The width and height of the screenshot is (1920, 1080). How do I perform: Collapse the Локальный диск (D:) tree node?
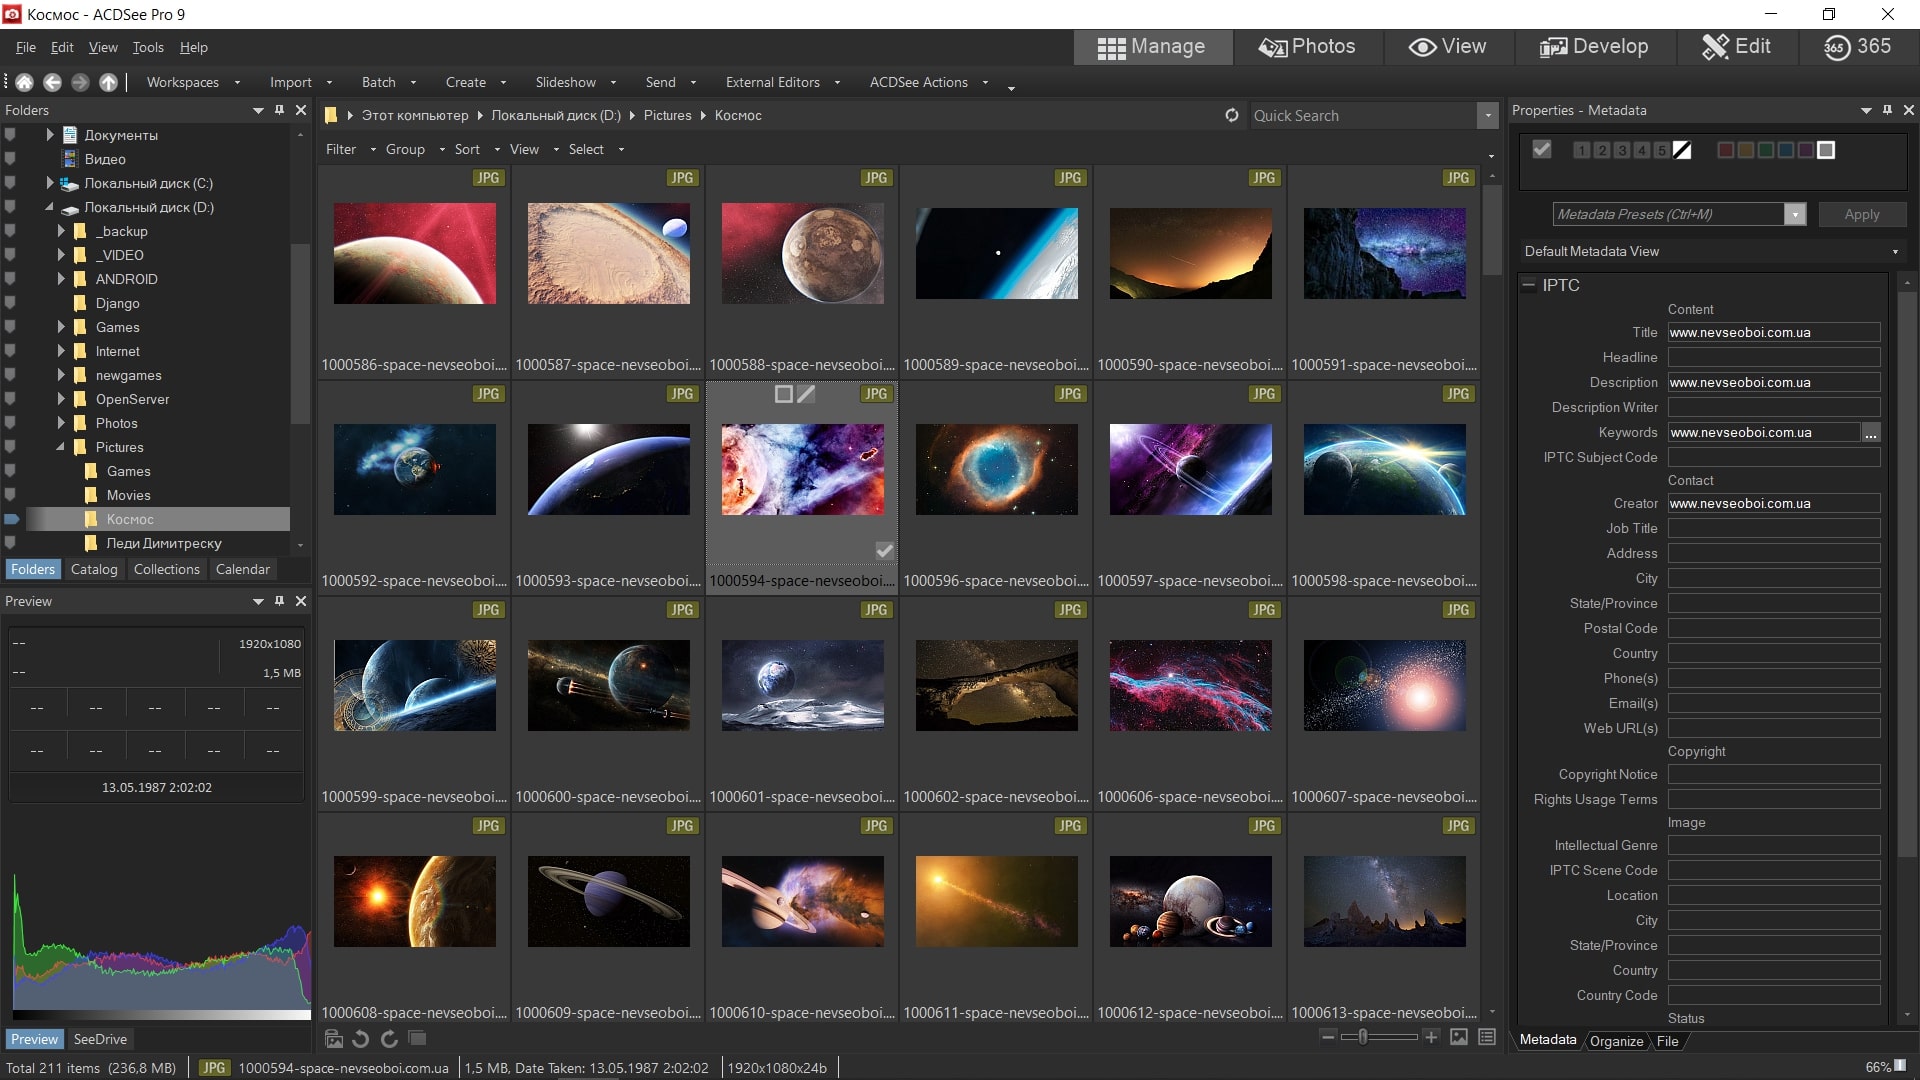click(49, 207)
